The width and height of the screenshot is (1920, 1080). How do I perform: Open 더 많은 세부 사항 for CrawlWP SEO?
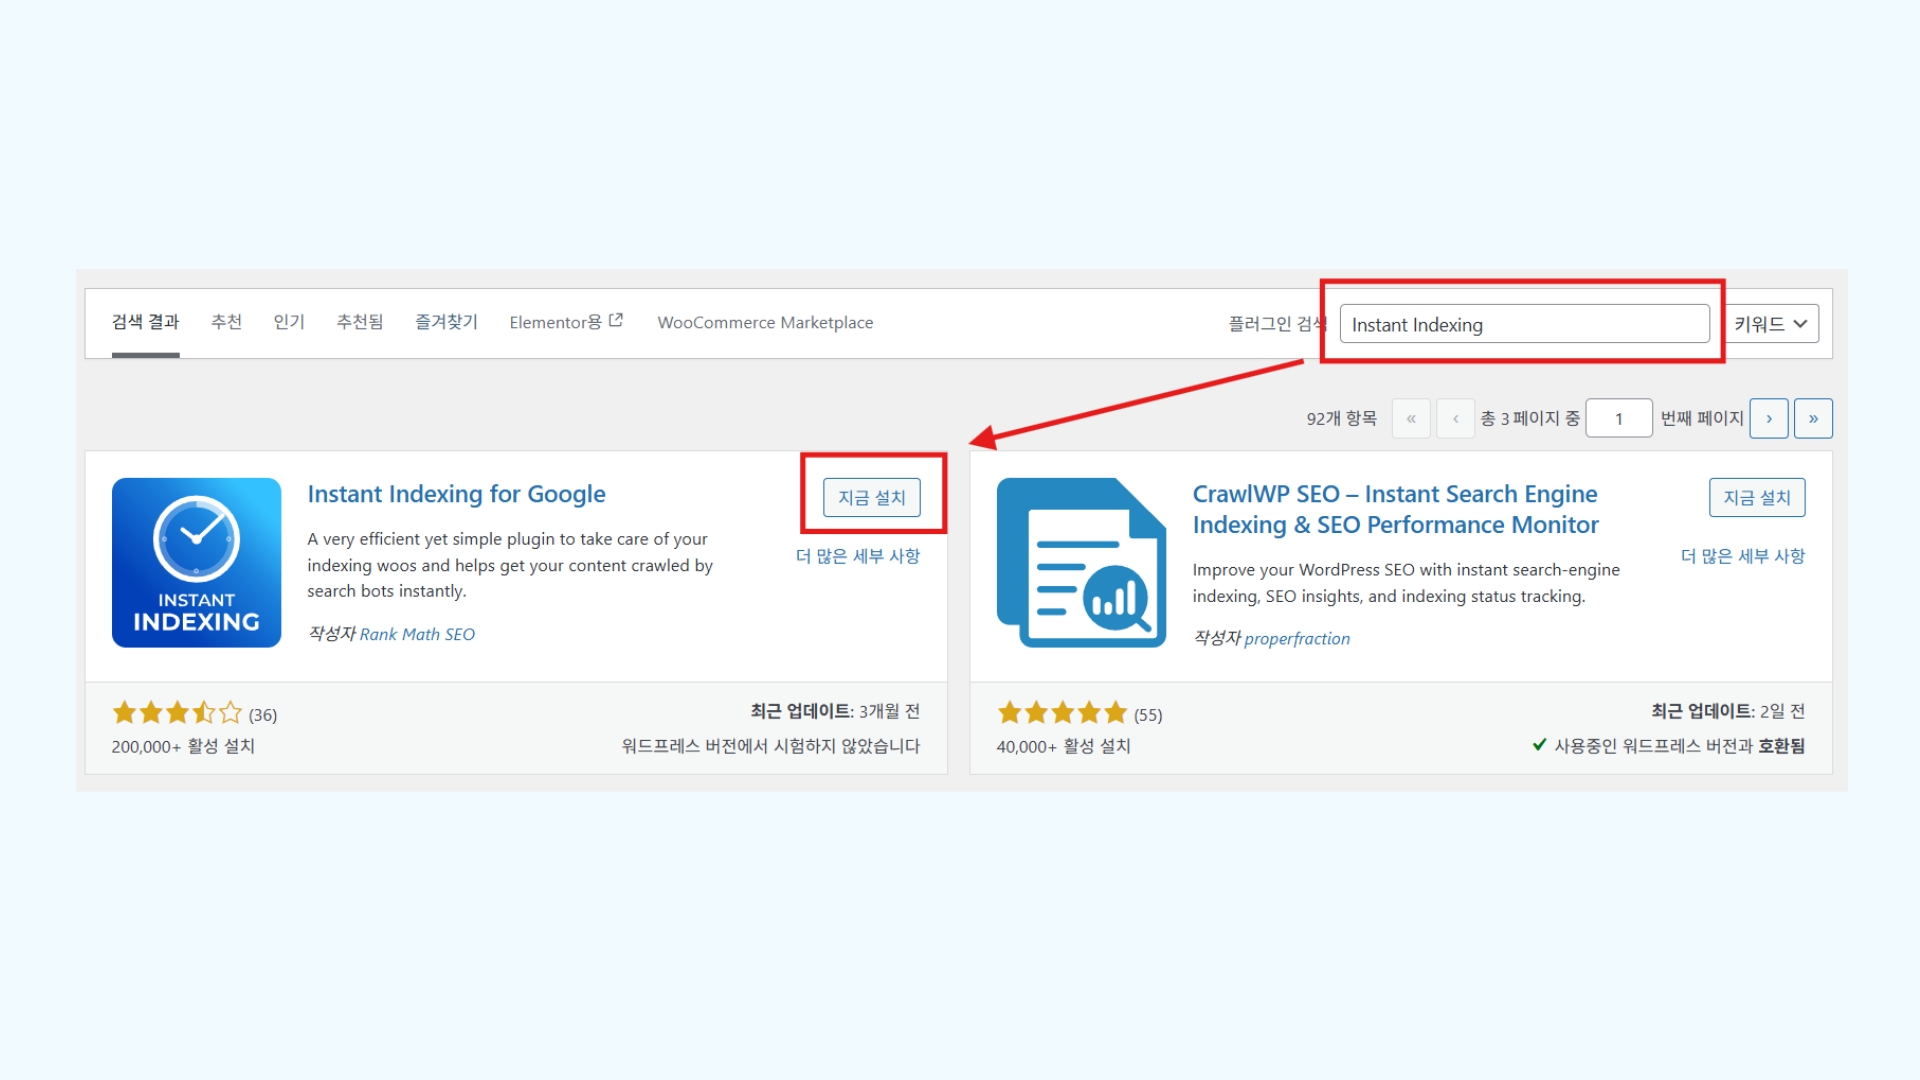click(x=1742, y=556)
